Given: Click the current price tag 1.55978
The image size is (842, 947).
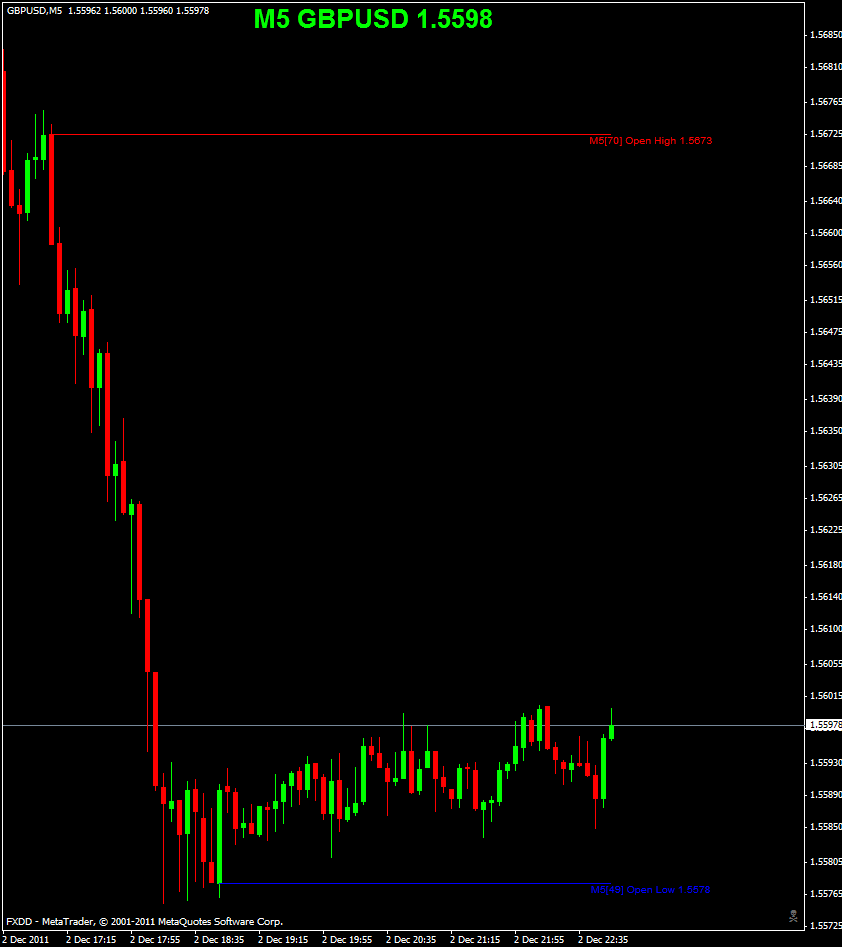Looking at the screenshot, I should point(824,725).
